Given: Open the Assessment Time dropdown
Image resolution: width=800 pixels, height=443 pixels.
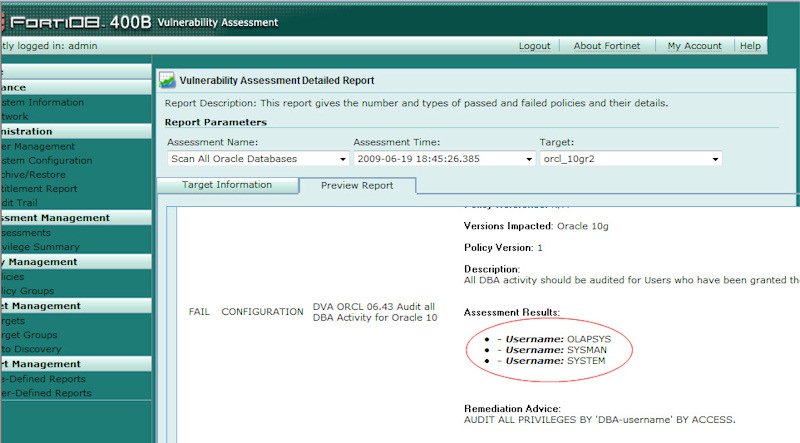Looking at the screenshot, I should pyautogui.click(x=444, y=159).
